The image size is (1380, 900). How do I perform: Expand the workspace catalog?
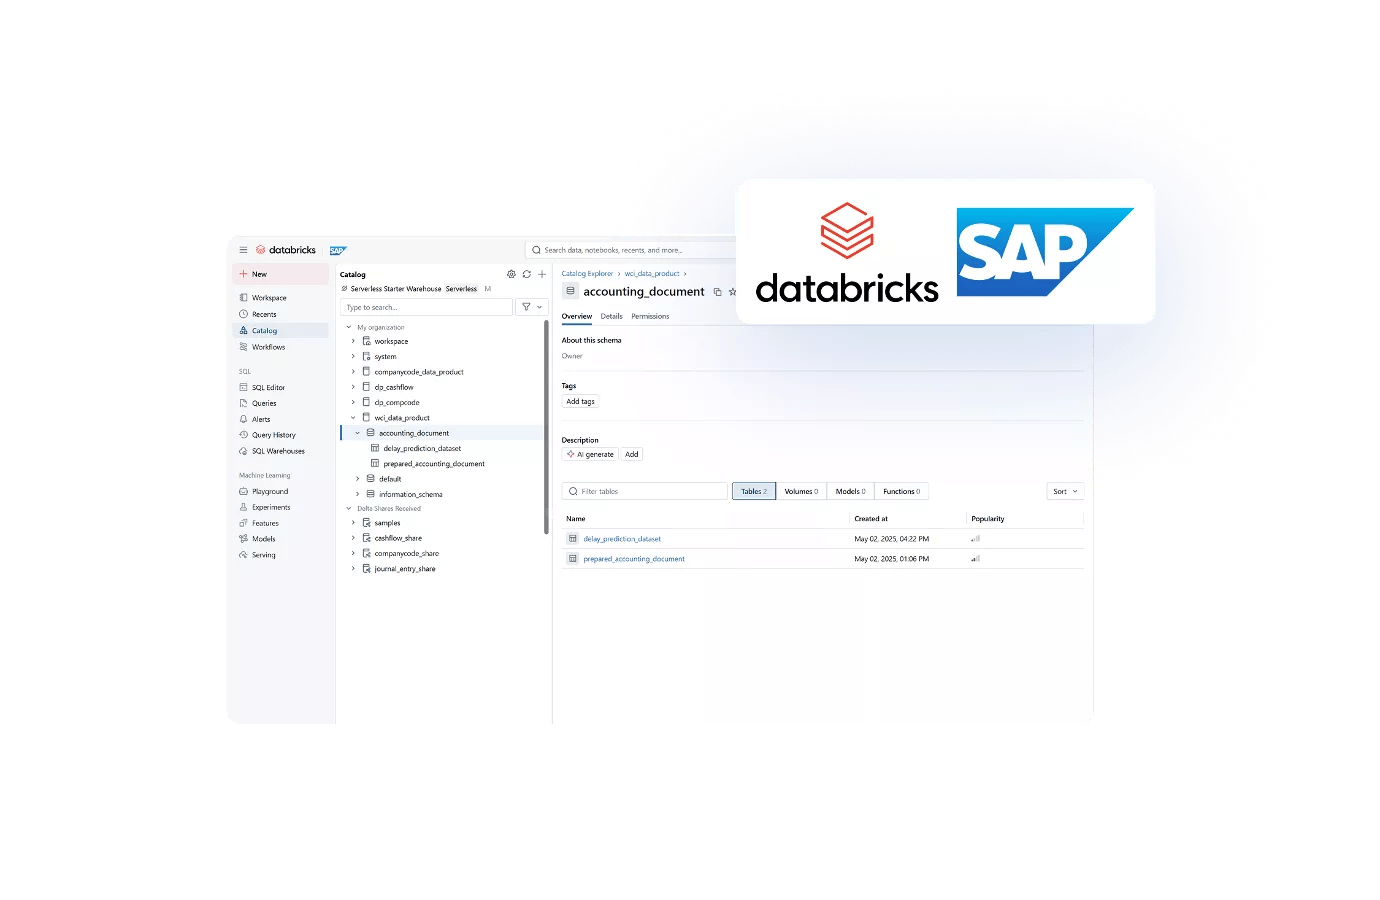pos(353,341)
